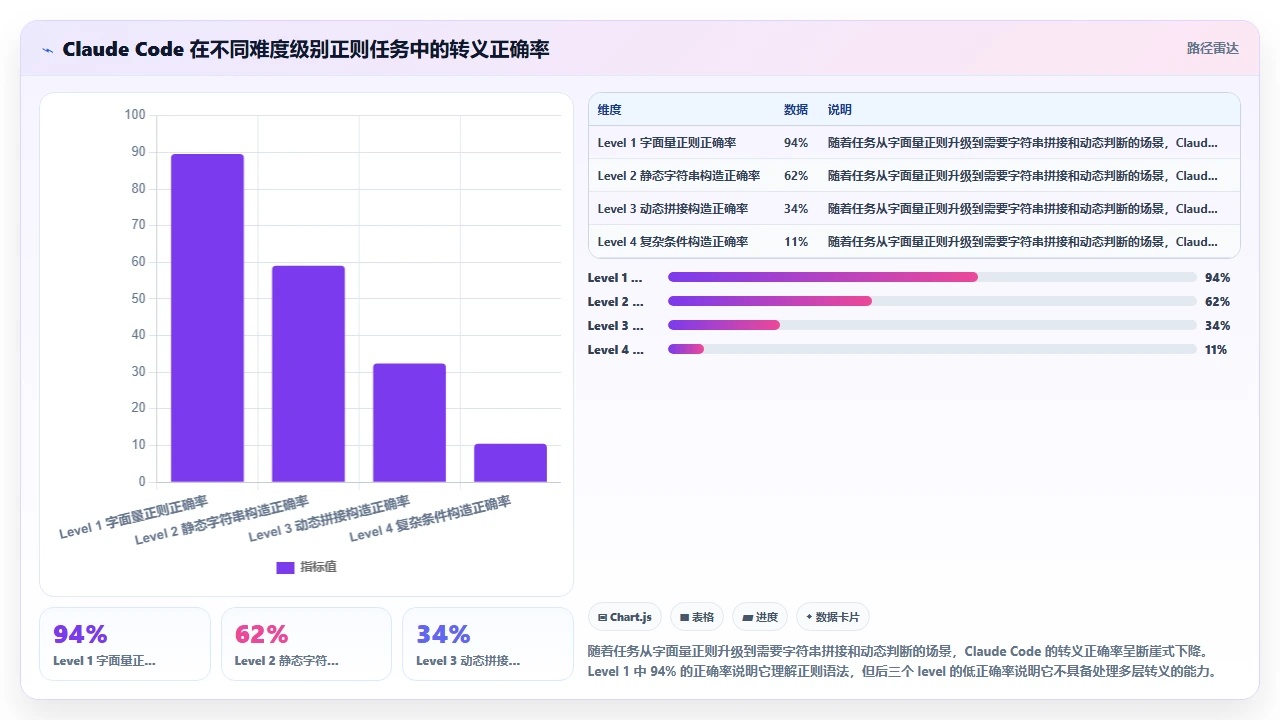The height and width of the screenshot is (720, 1280).
Task: Open the 34% Level 3 data card
Action: [x=488, y=644]
